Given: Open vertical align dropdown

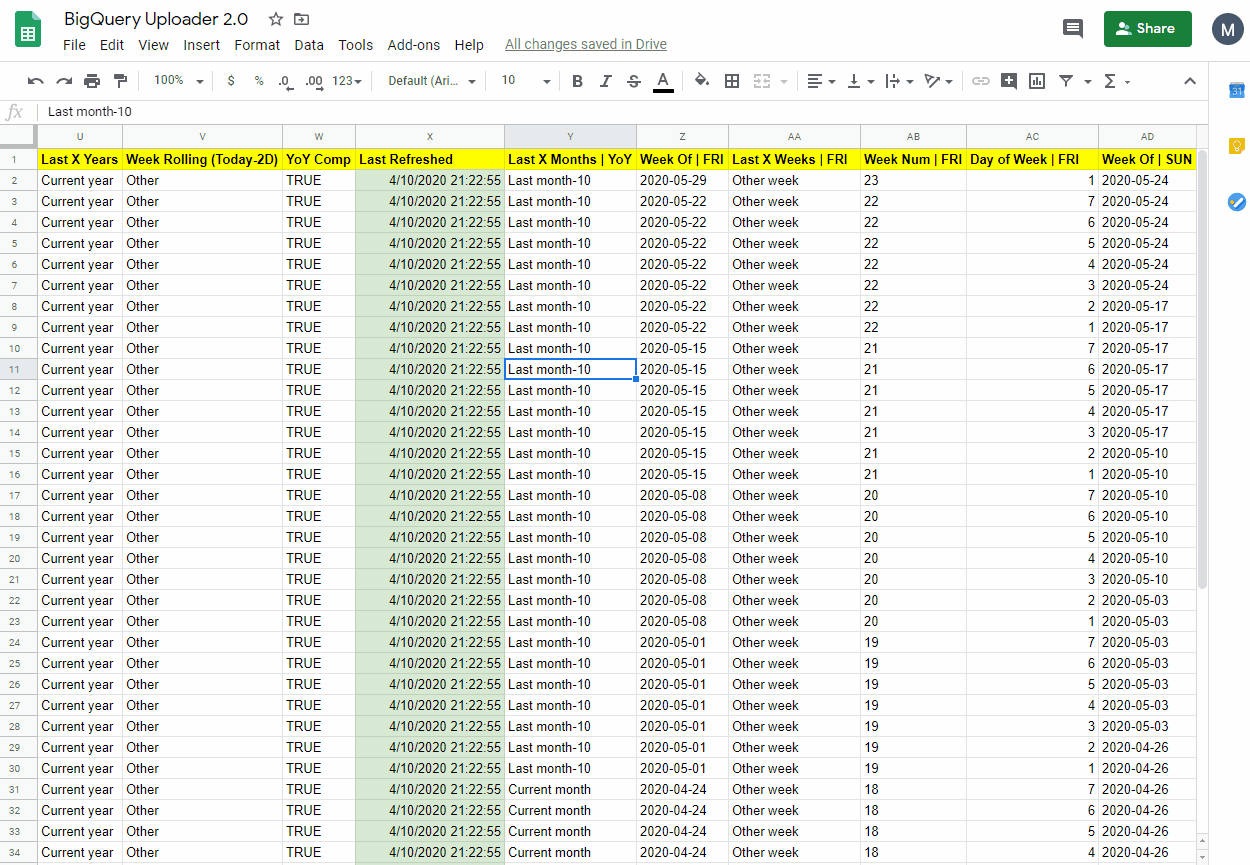Looking at the screenshot, I should 860,81.
